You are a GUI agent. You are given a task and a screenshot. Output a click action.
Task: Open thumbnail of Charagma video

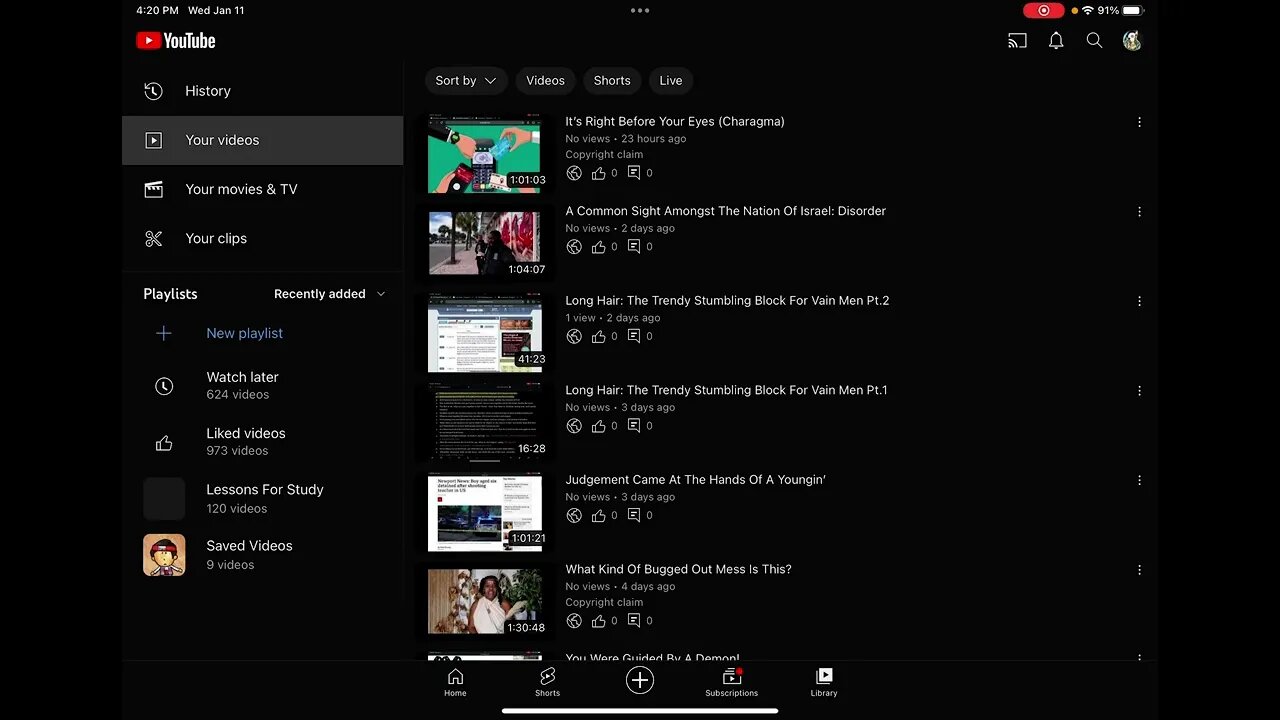coord(485,153)
